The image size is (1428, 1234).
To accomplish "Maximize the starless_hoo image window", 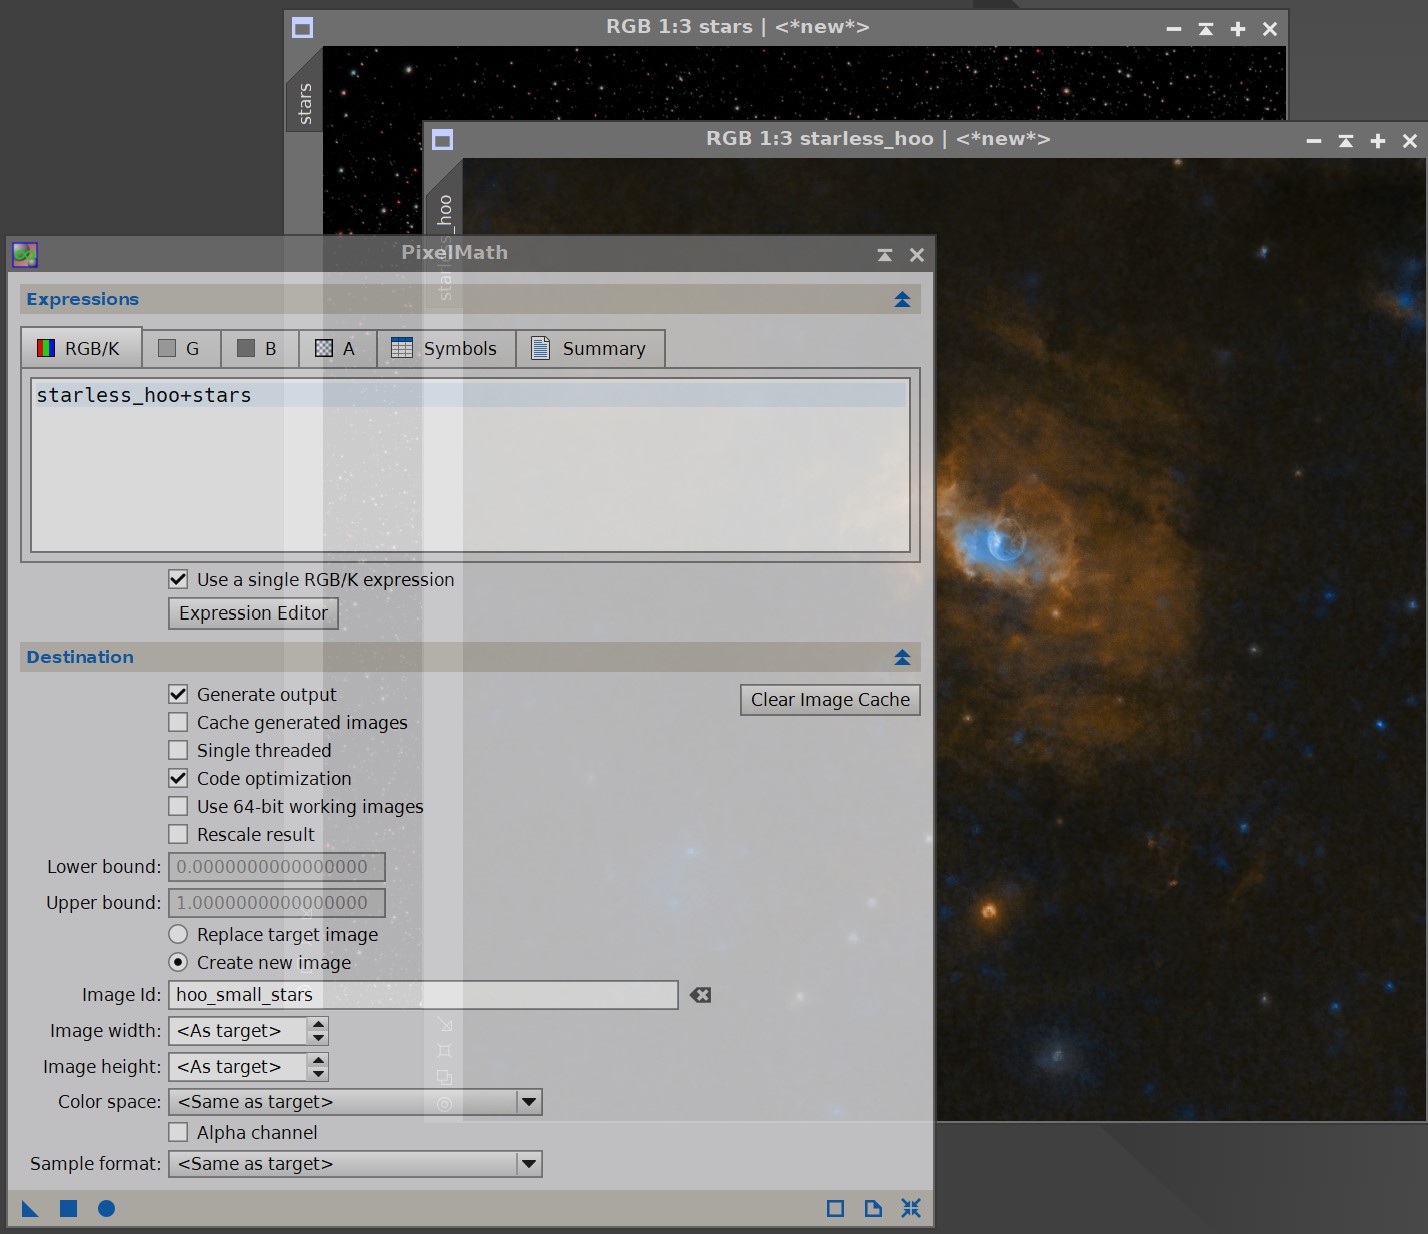I will [x=1378, y=141].
